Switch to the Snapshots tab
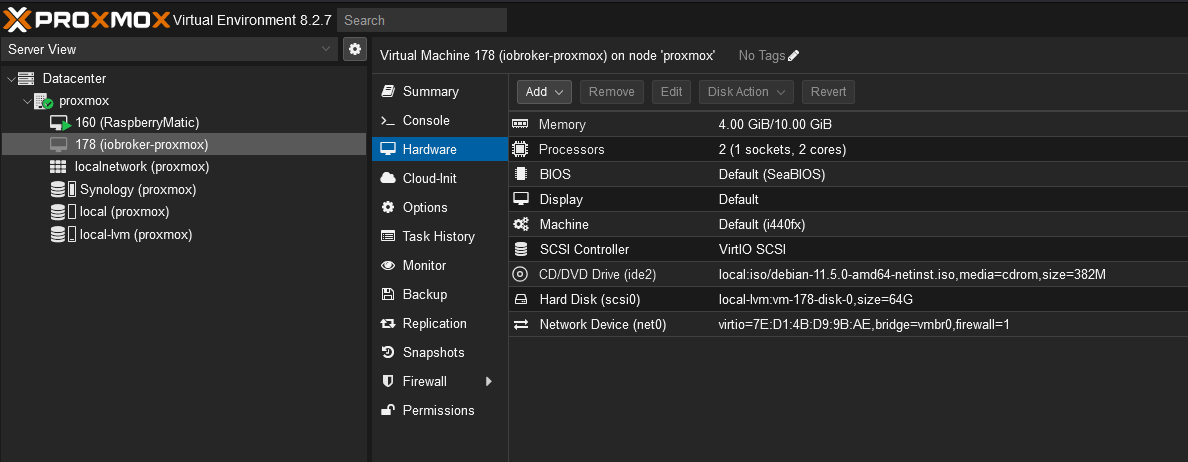The width and height of the screenshot is (1188, 462). [433, 353]
